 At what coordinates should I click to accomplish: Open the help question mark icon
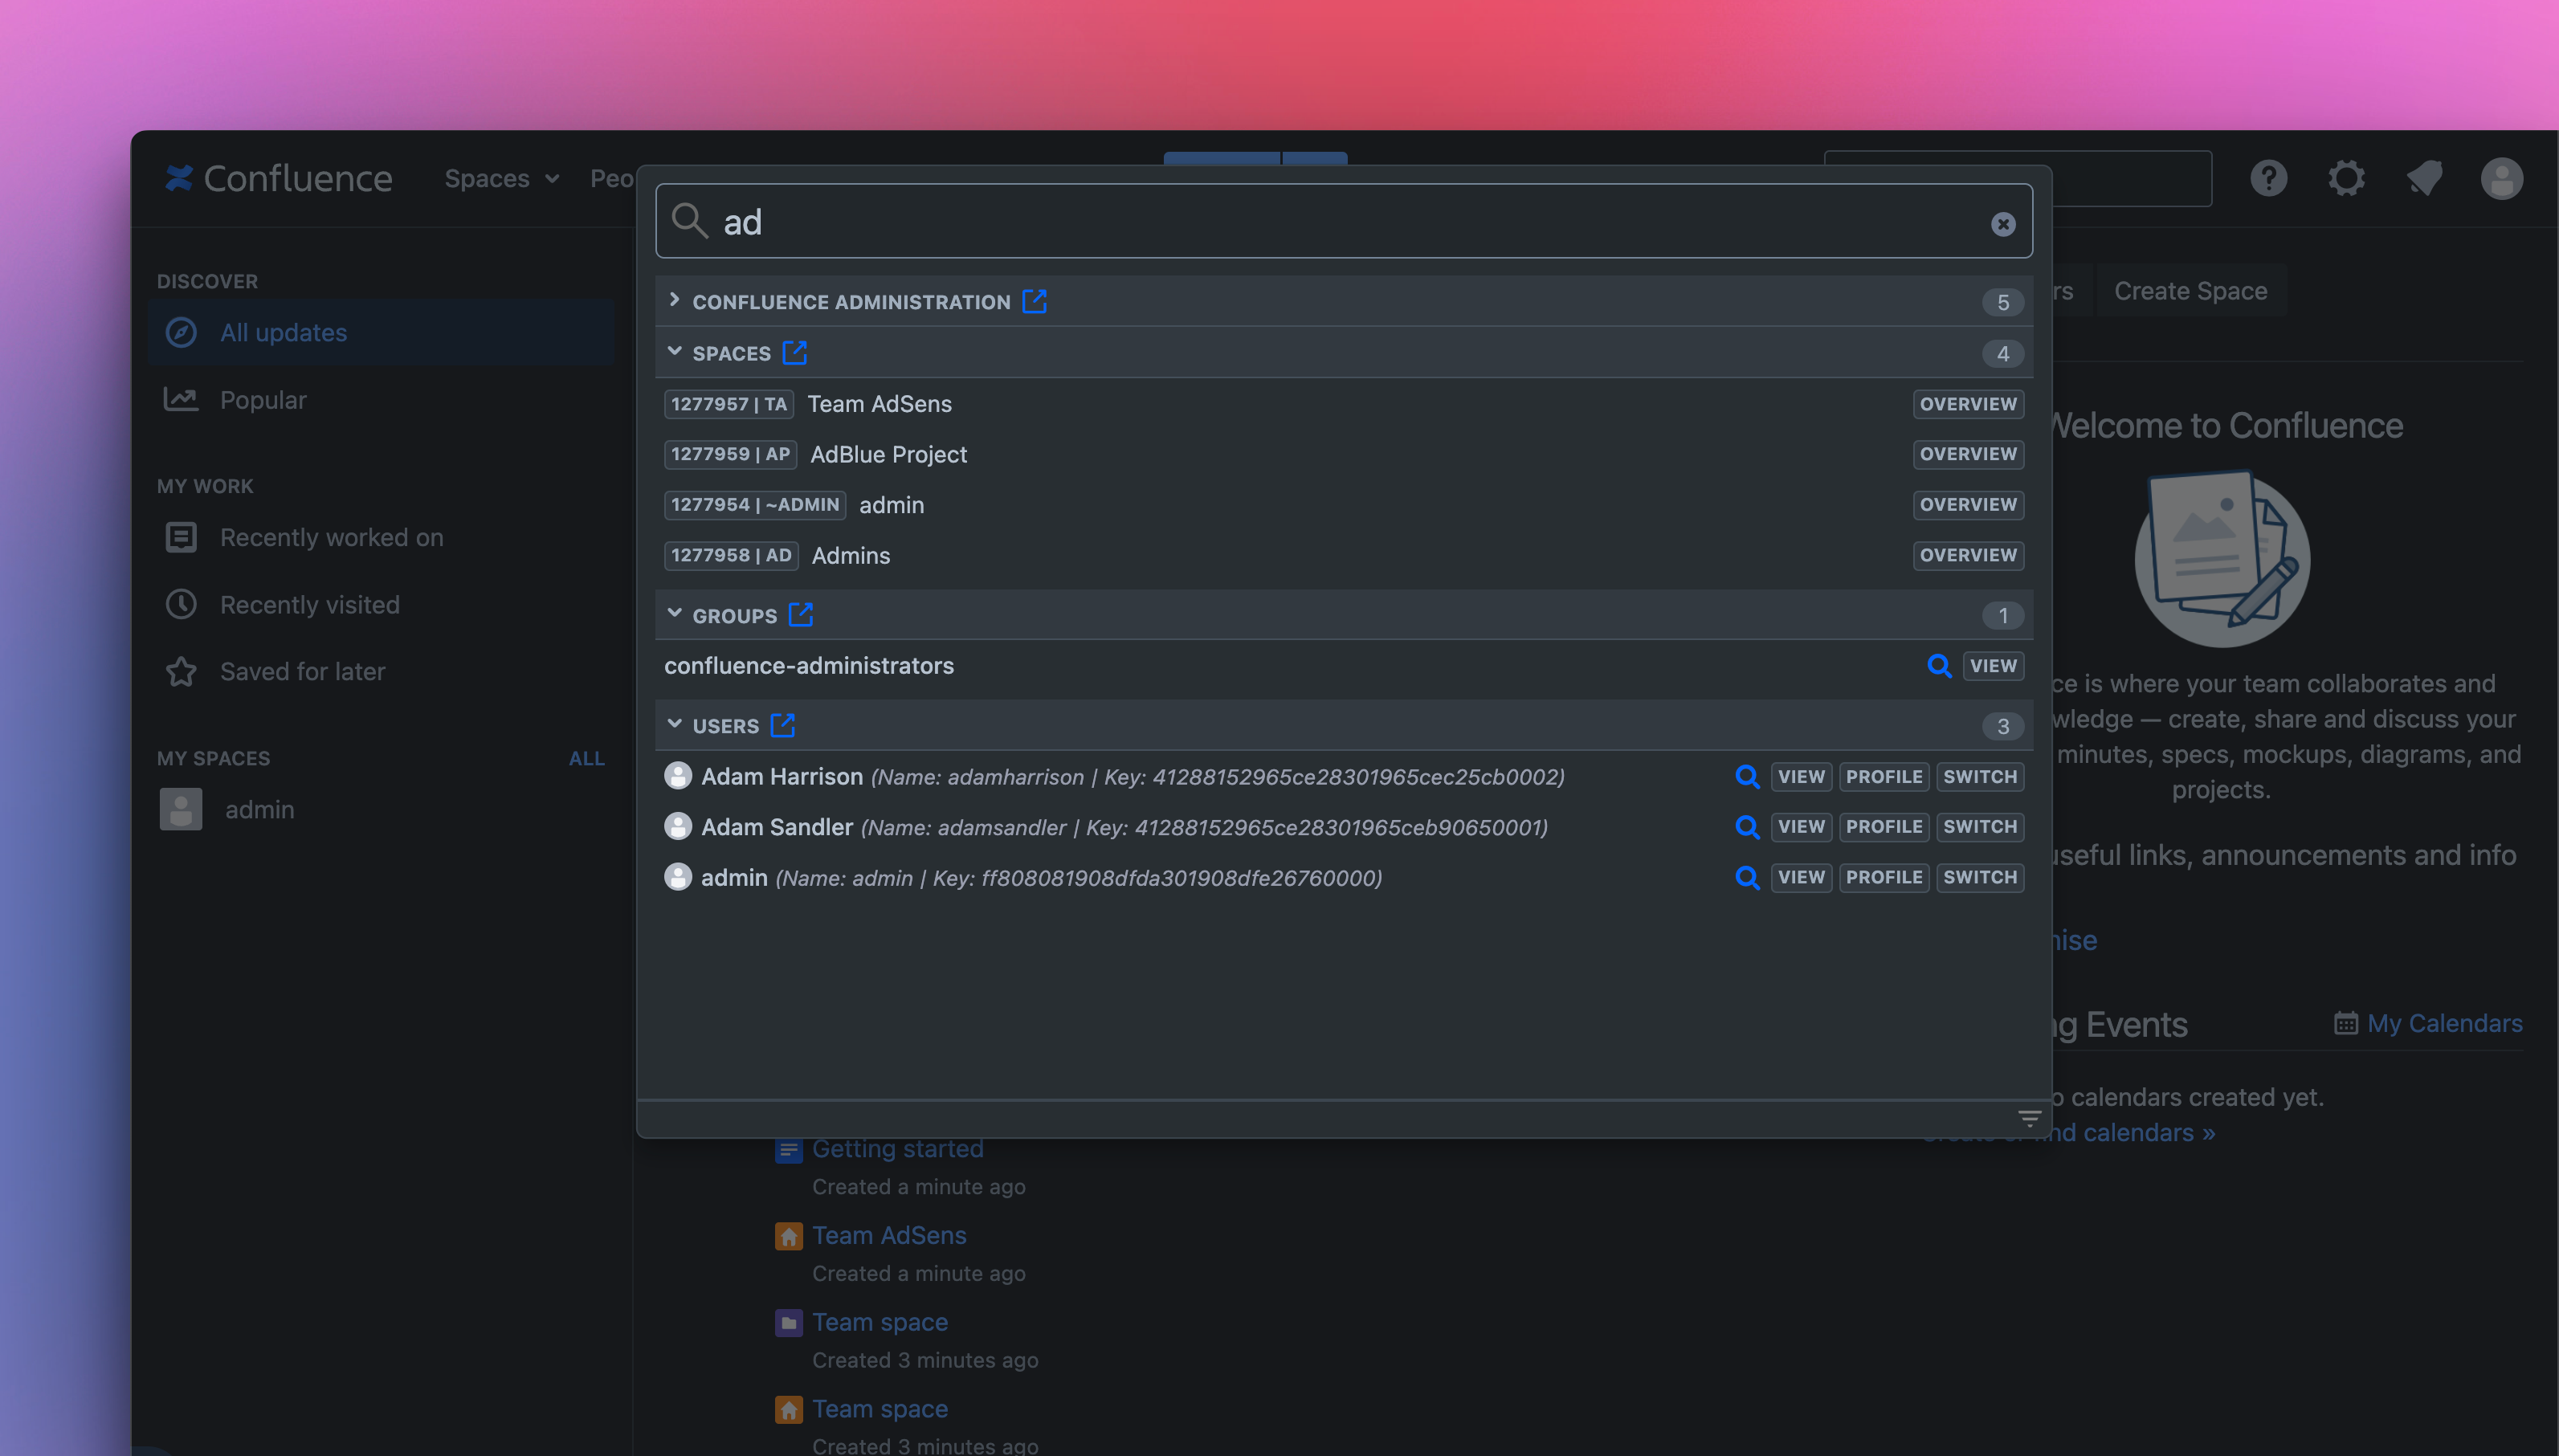pyautogui.click(x=2268, y=179)
